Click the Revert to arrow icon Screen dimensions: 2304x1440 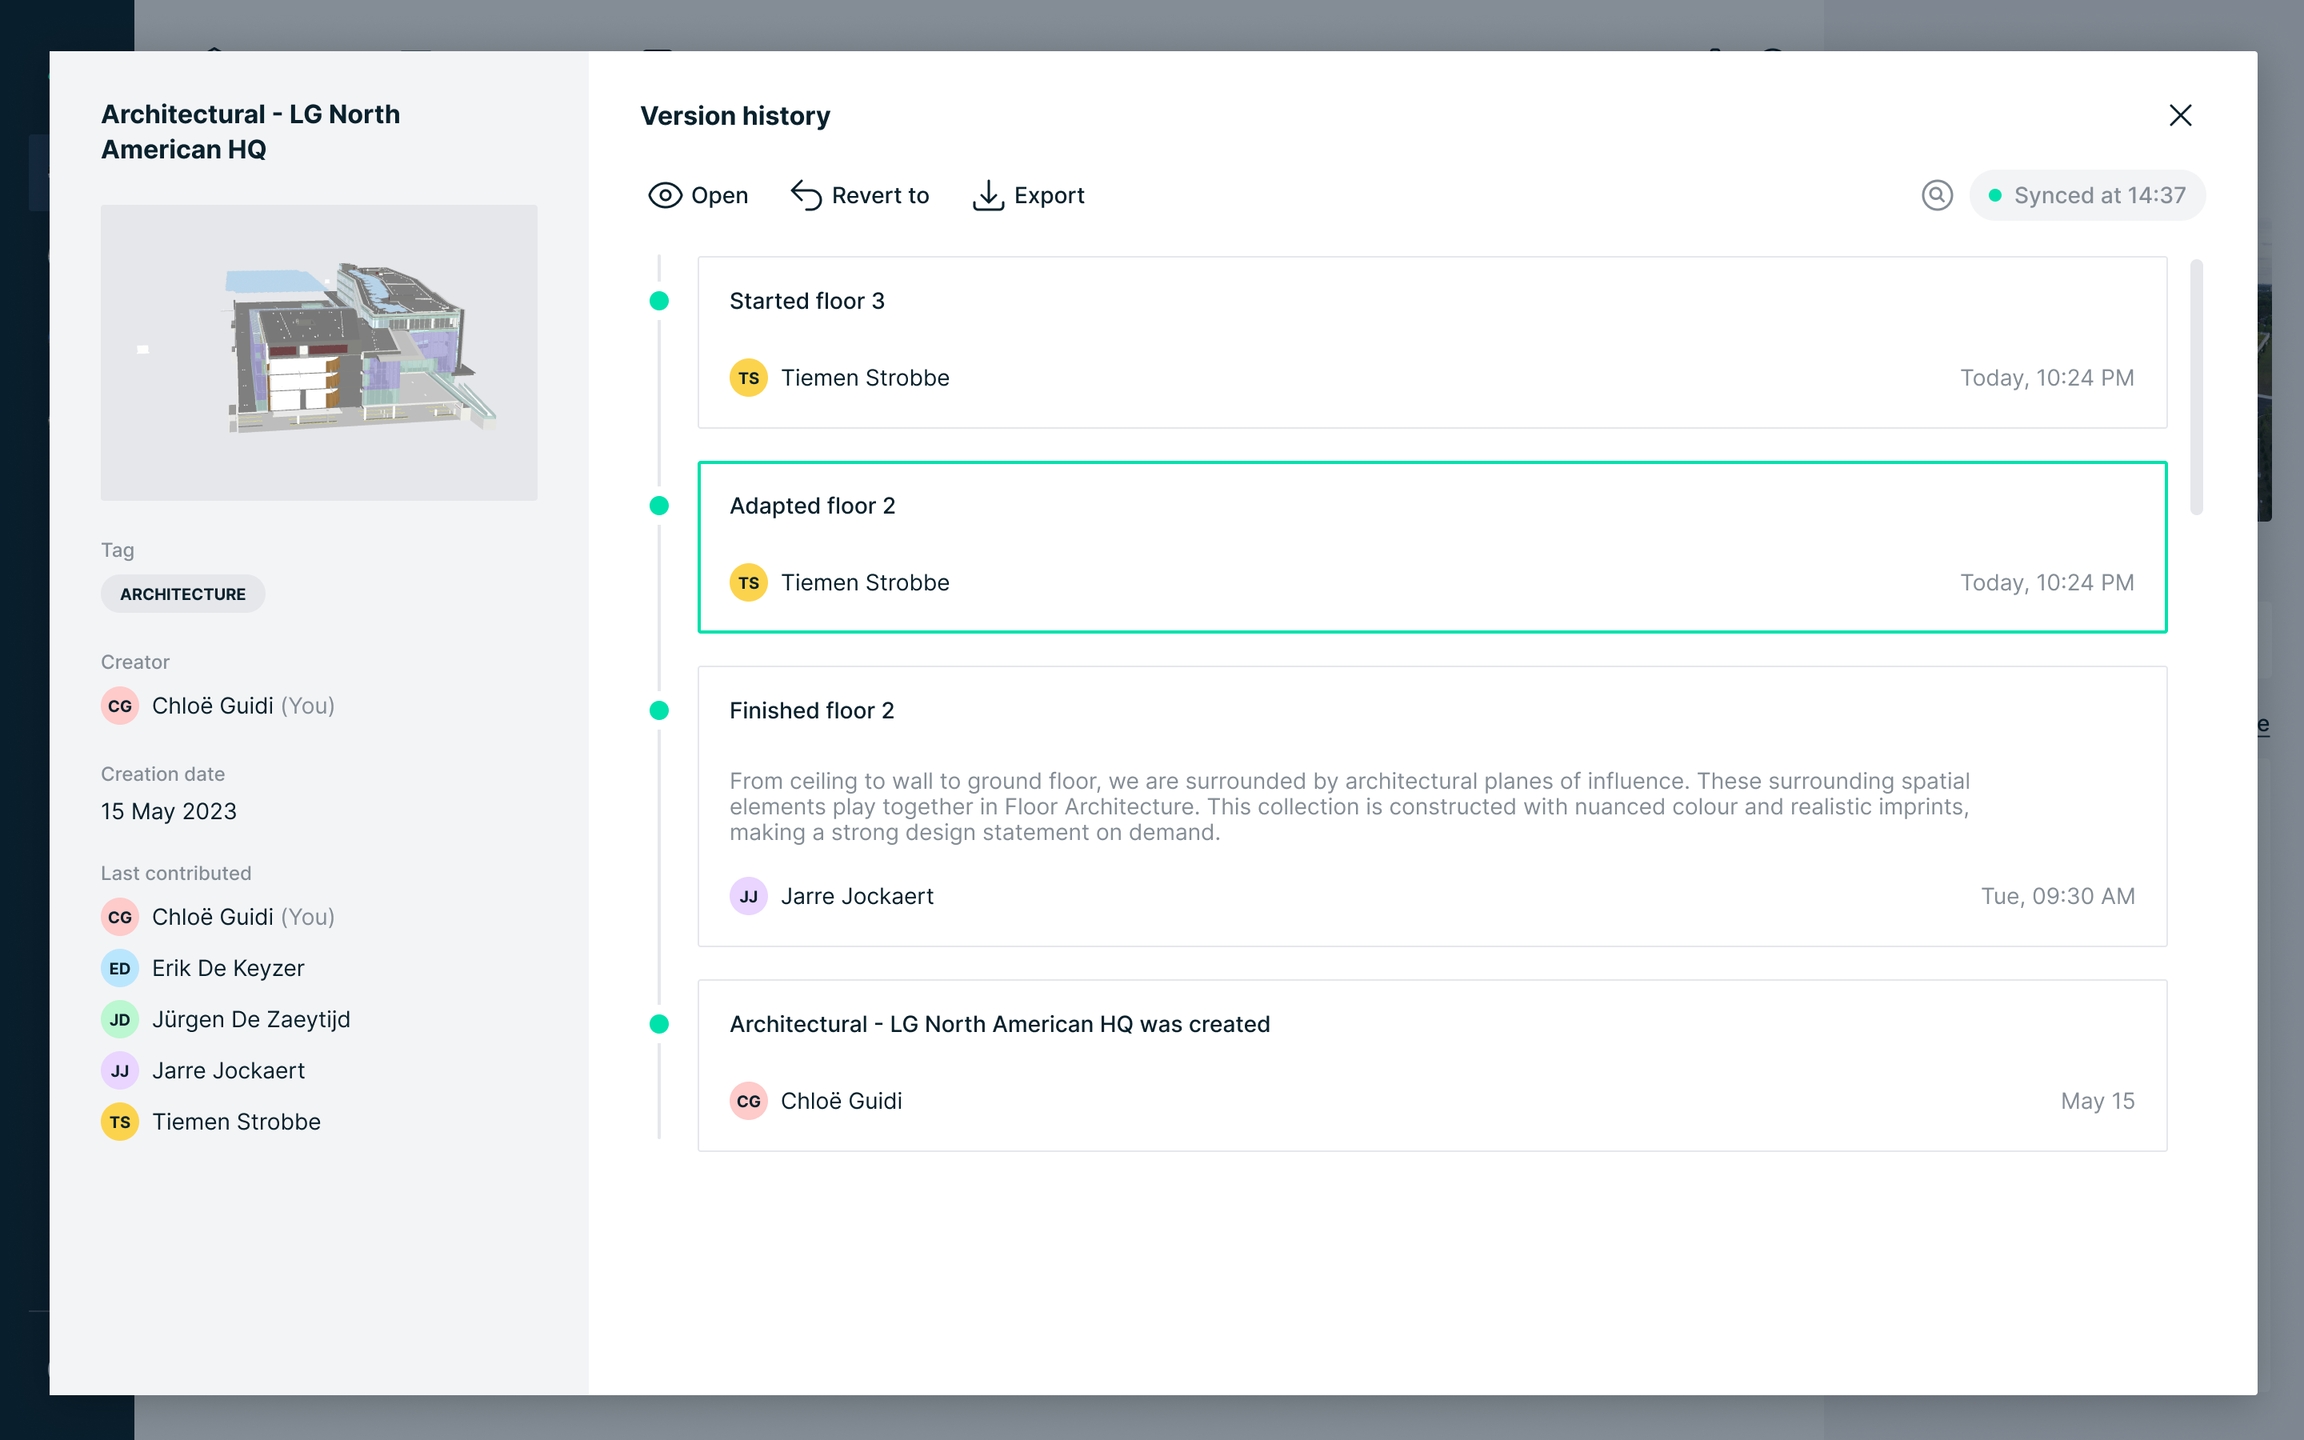[806, 195]
